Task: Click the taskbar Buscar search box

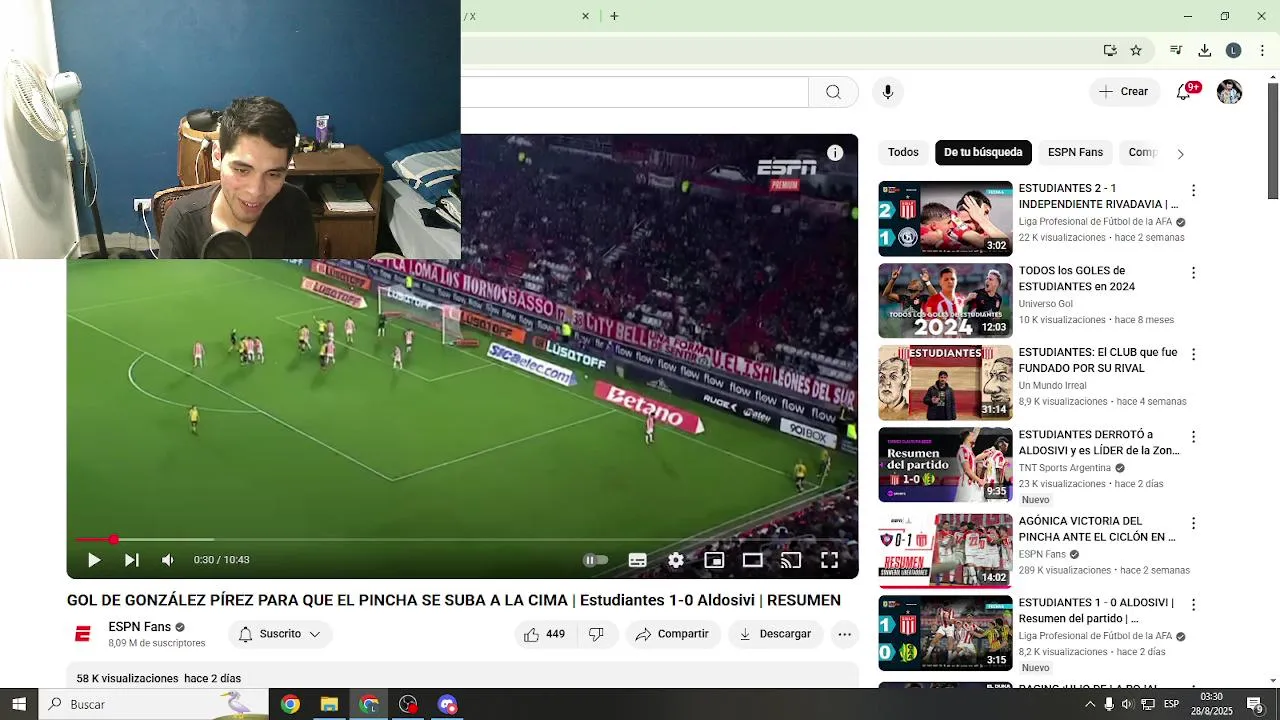Action: [x=154, y=704]
